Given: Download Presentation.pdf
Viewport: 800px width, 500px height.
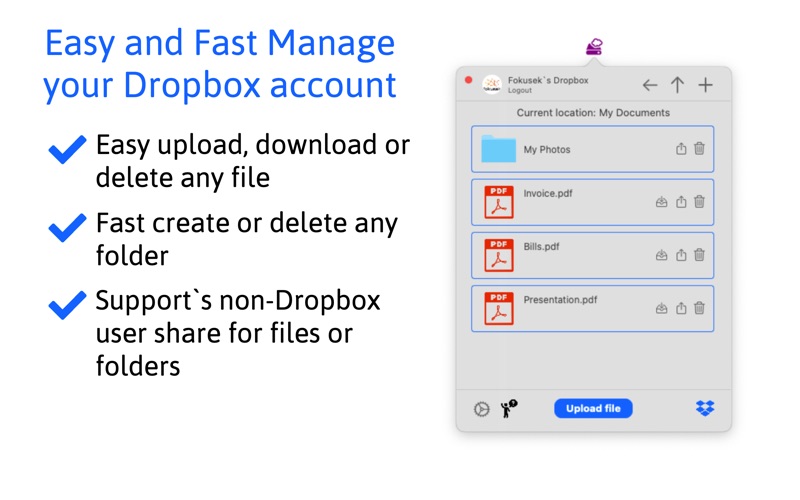Looking at the screenshot, I should click(x=661, y=308).
